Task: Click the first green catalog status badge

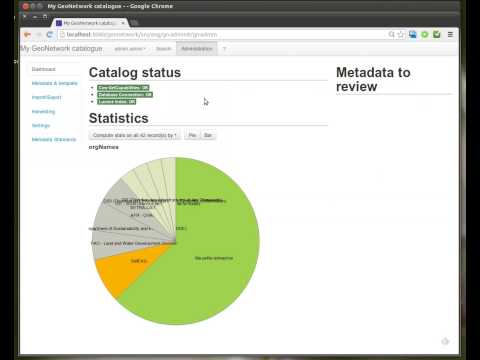Action: pyautogui.click(x=123, y=88)
